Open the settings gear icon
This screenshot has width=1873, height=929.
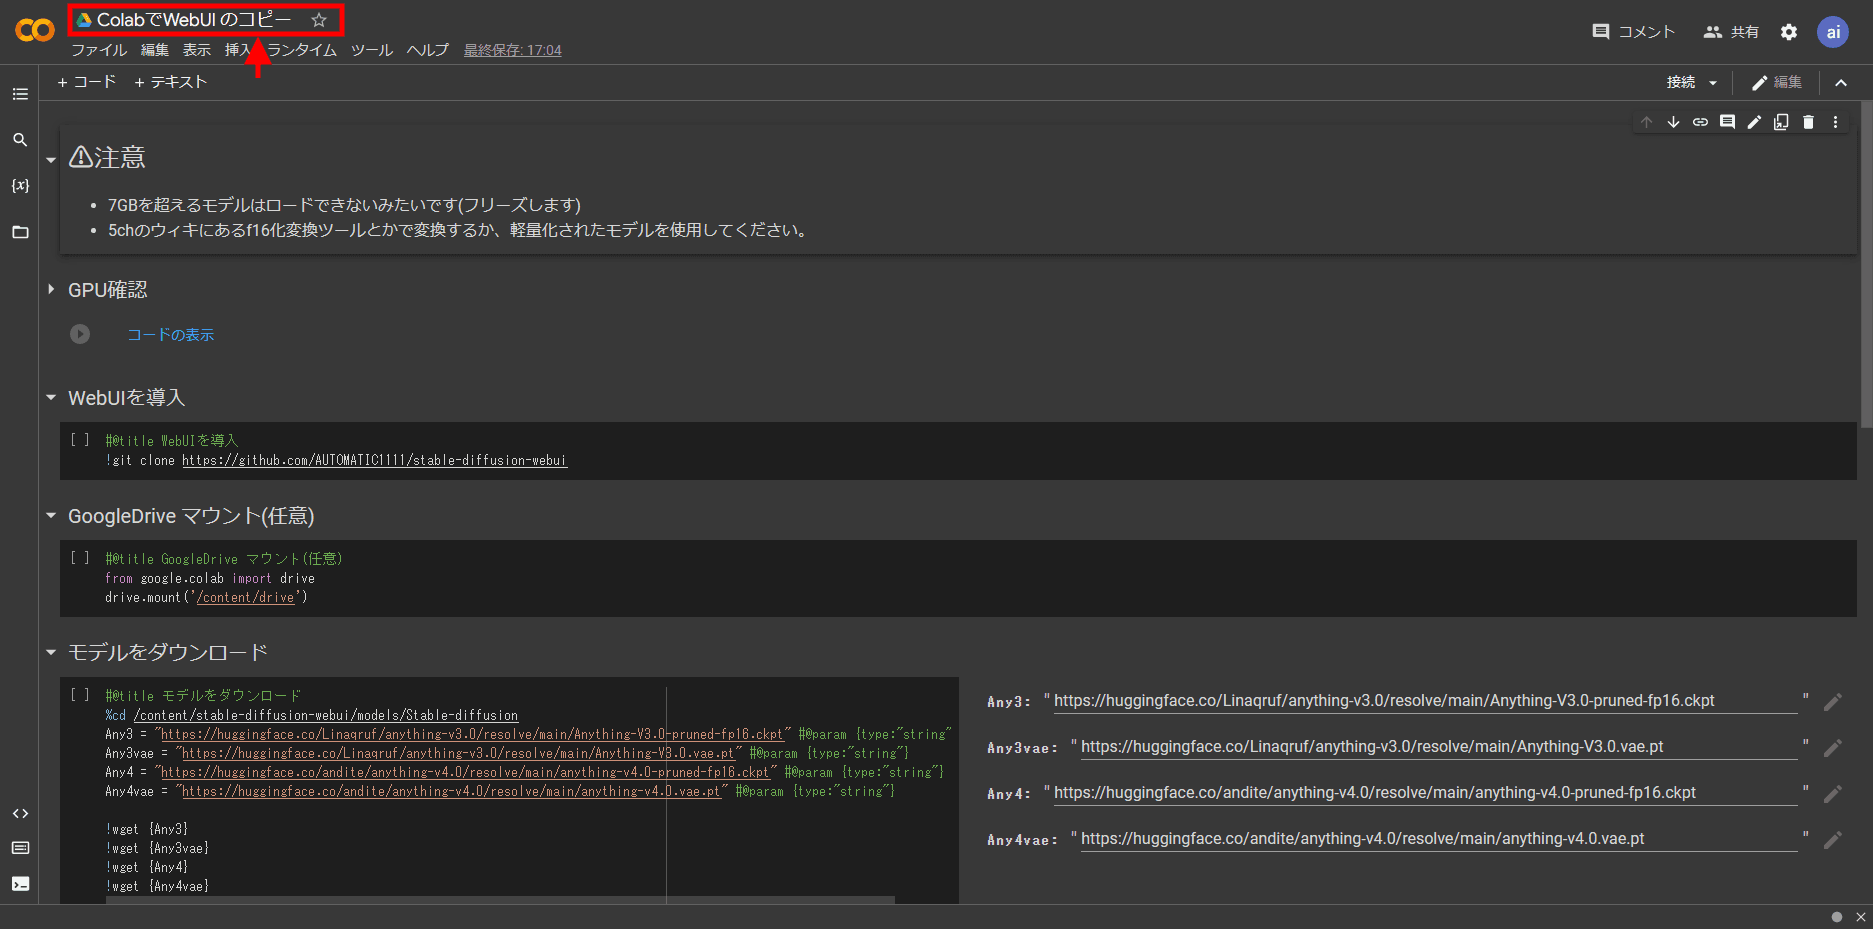click(1789, 32)
